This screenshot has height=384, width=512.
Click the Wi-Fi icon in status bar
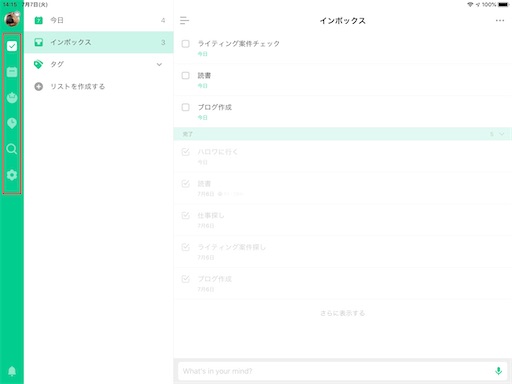pyautogui.click(x=470, y=5)
